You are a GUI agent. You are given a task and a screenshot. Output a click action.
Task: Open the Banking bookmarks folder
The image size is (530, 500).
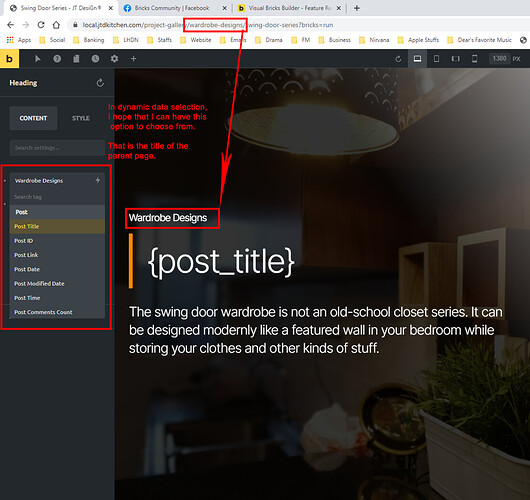[90, 40]
